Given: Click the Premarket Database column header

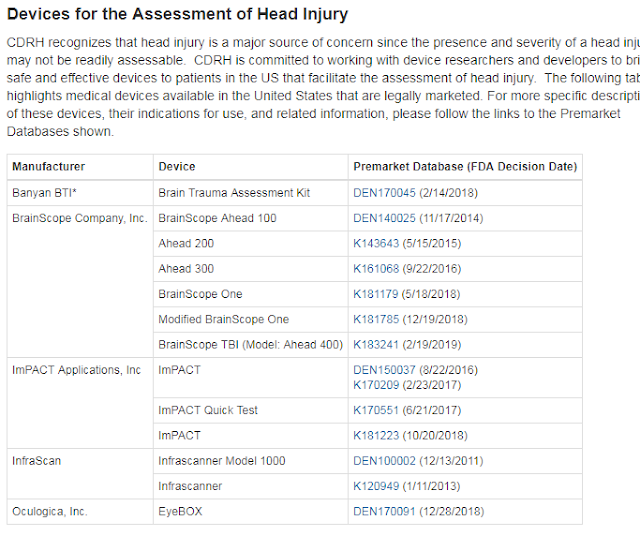Looking at the screenshot, I should (x=465, y=167).
